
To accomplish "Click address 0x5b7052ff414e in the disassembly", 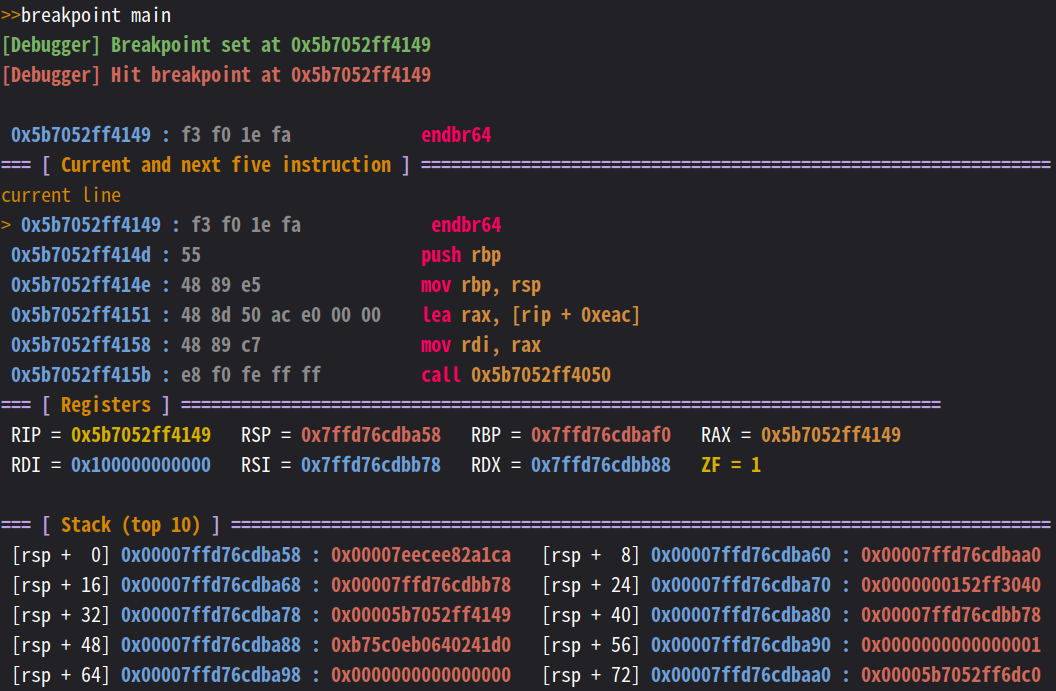I will coord(81,286).
